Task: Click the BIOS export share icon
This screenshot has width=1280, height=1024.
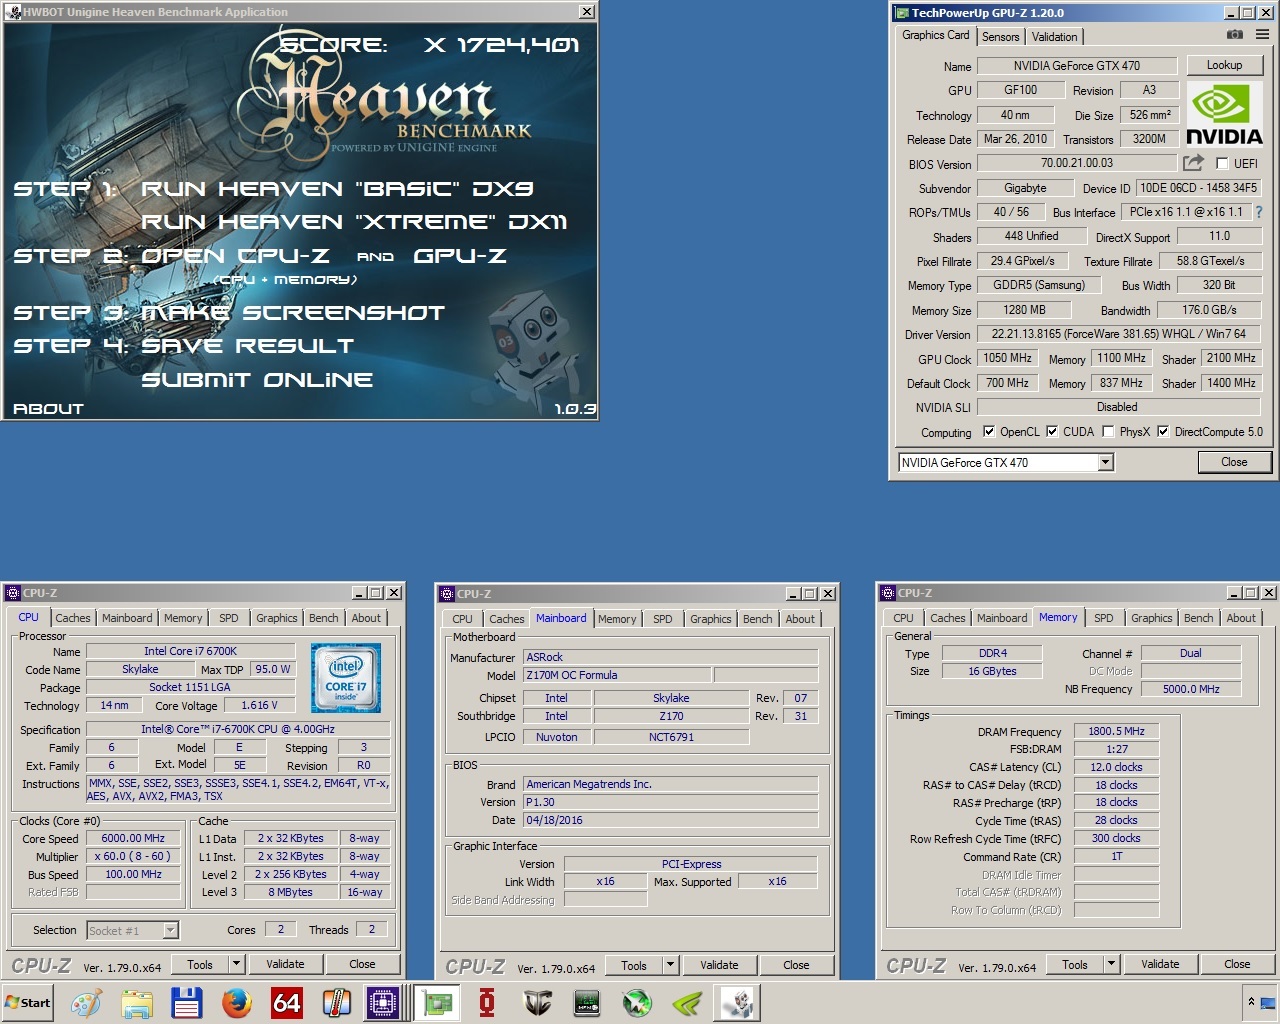Action: coord(1193,163)
